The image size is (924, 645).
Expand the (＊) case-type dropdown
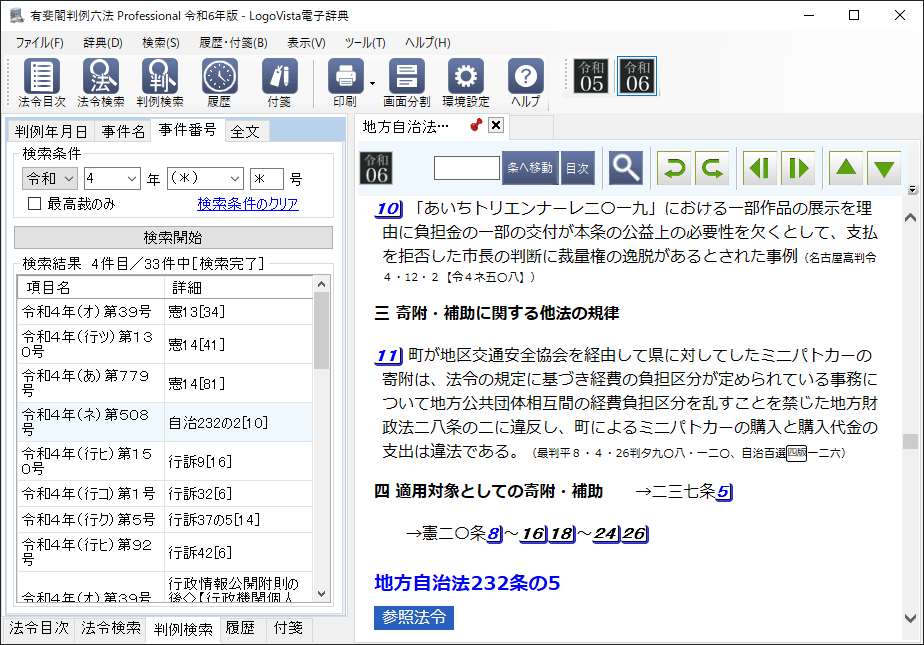point(205,178)
